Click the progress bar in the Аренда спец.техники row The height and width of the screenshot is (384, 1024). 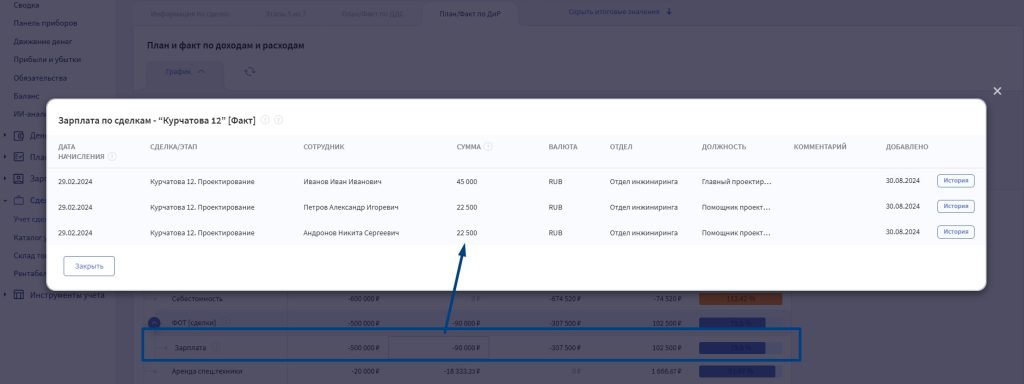coord(741,372)
